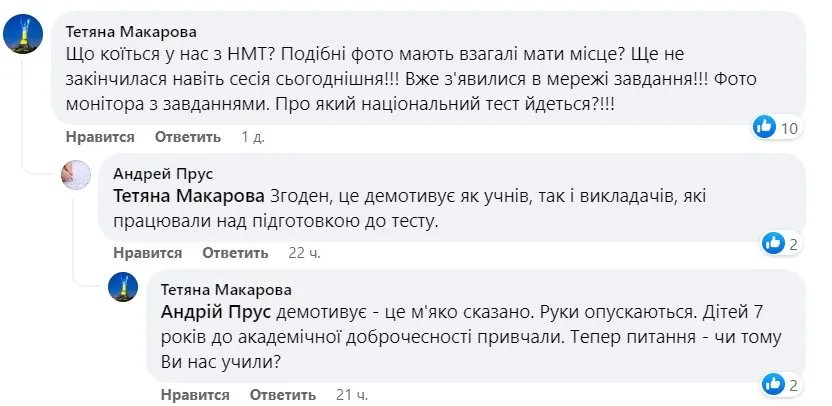This screenshot has height=406, width=832.
Task: Click the like reaction icon on Андрей Прус's reply
Action: pos(773,242)
